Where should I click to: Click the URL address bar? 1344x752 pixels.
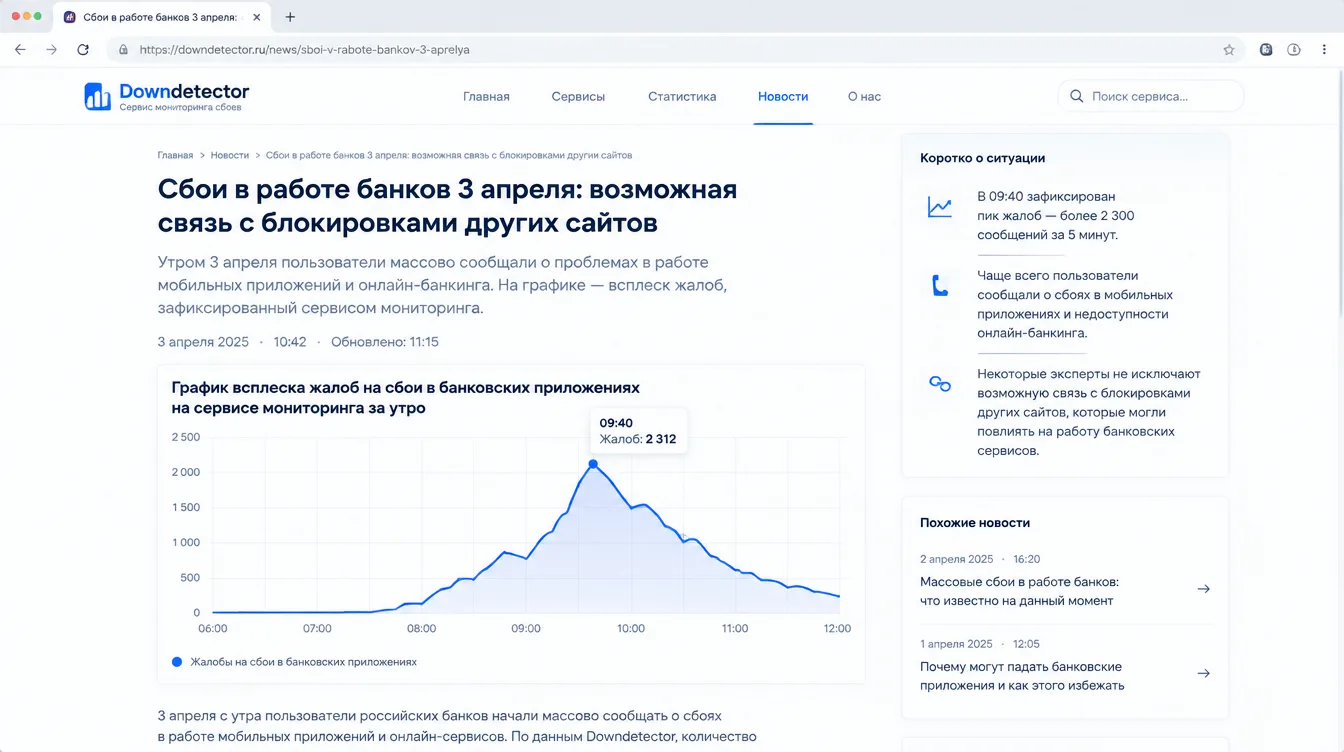675,49
